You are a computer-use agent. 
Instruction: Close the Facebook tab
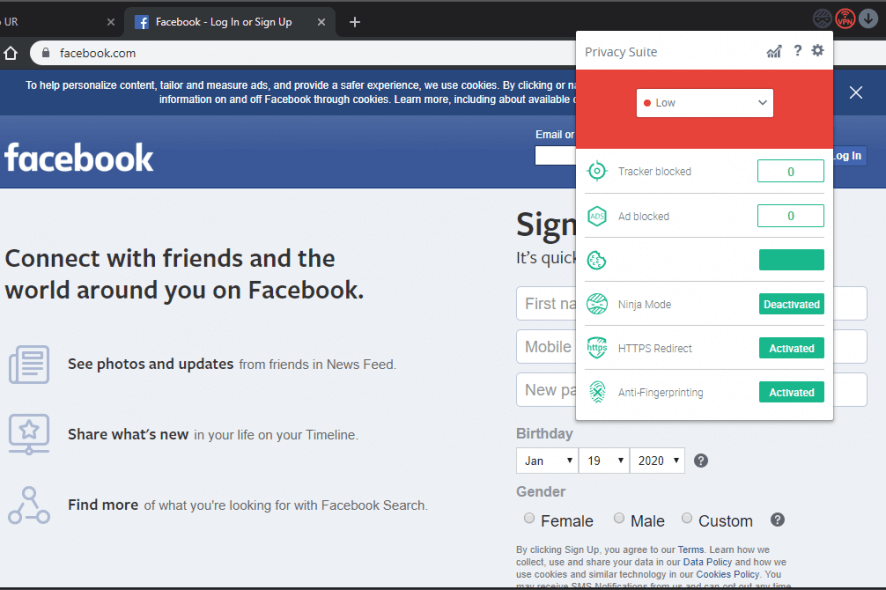point(321,22)
